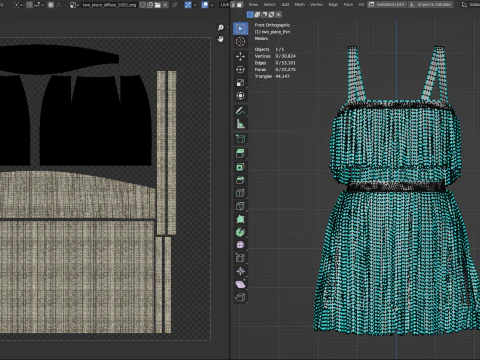Activate the Scale tool
480x360 pixels.
click(x=240, y=83)
